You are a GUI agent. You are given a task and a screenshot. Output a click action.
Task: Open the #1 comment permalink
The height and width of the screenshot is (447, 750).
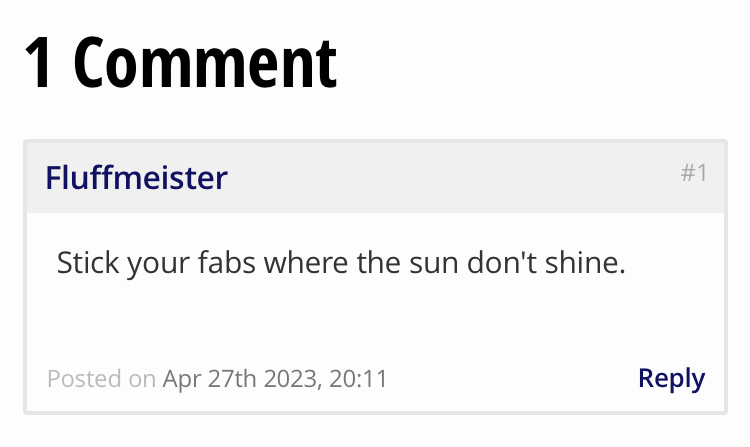click(x=694, y=173)
